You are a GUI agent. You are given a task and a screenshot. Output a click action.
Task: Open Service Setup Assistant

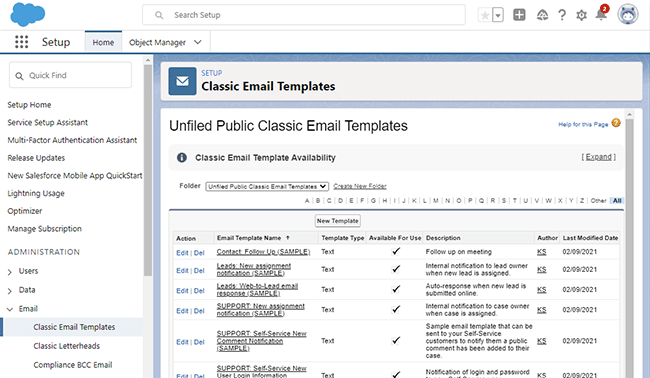pyautogui.click(x=48, y=123)
